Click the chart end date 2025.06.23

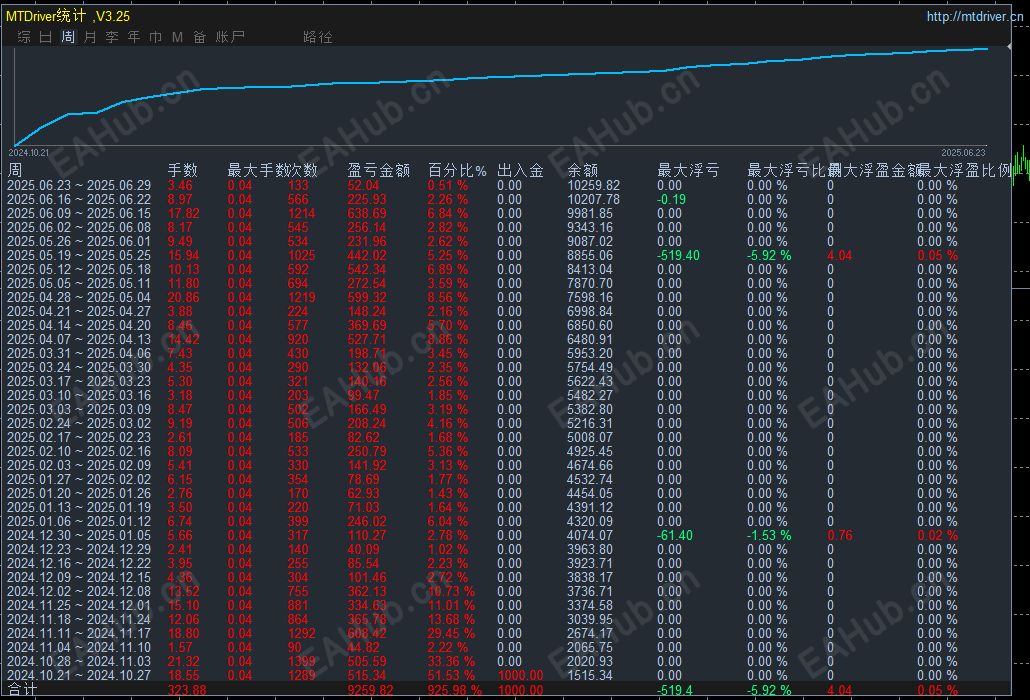pyautogui.click(x=963, y=152)
